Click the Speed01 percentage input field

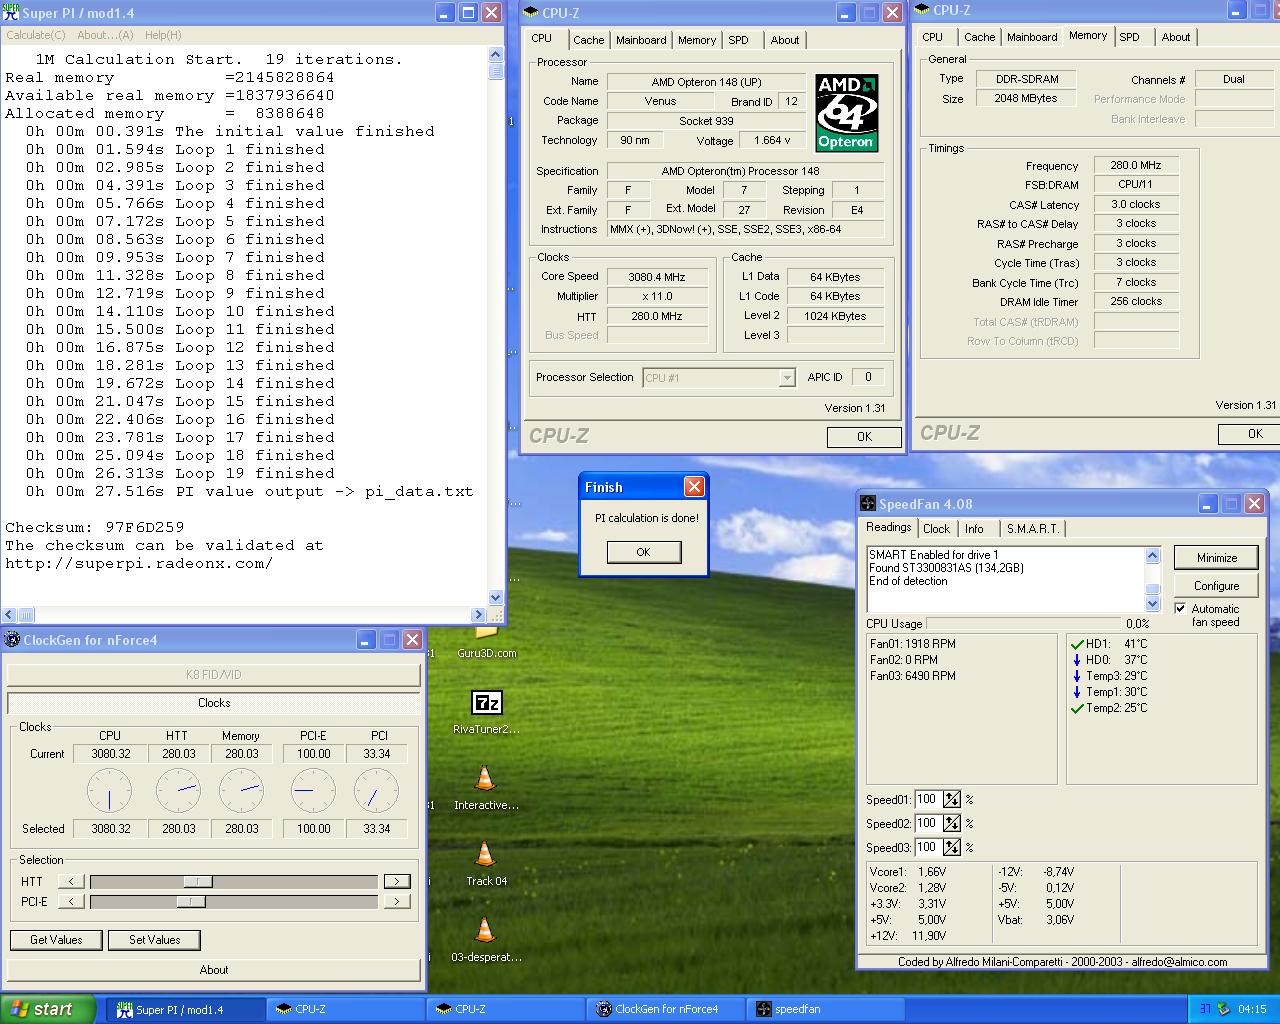coord(927,799)
